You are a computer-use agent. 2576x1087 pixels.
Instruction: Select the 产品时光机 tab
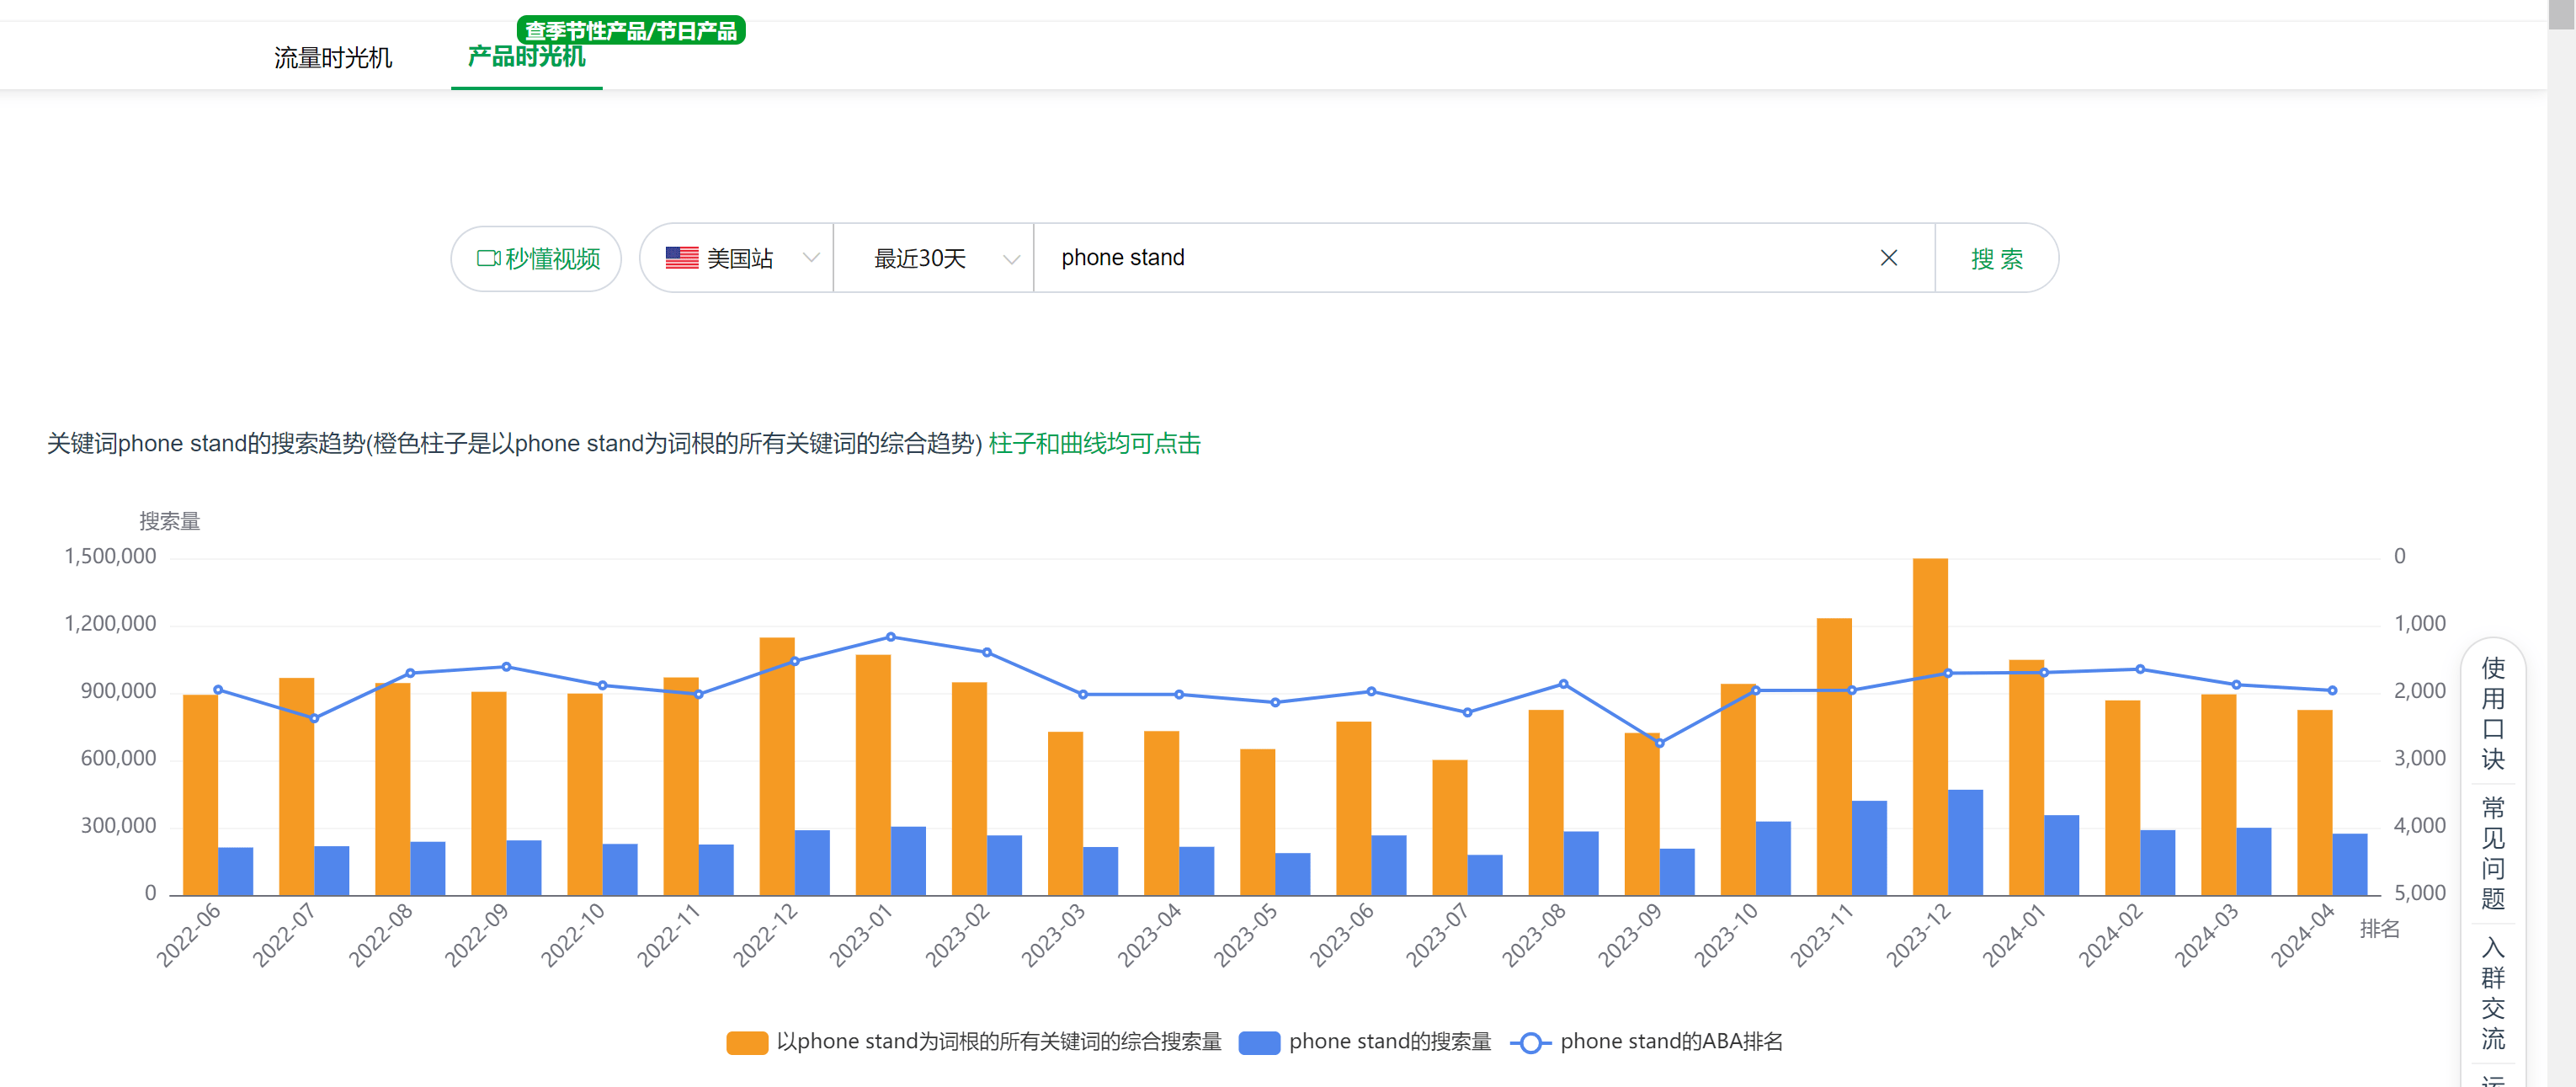(526, 58)
